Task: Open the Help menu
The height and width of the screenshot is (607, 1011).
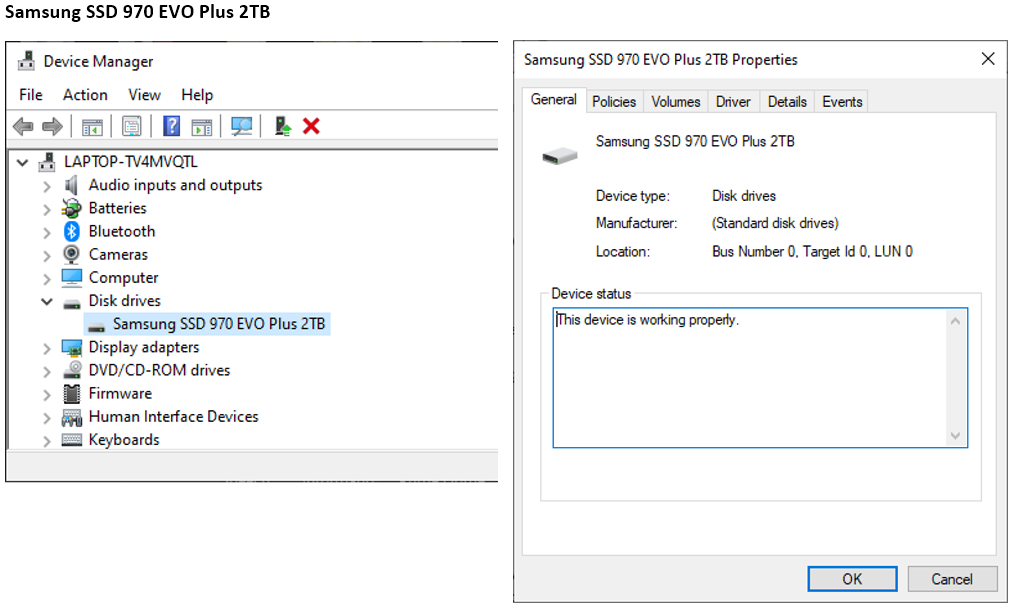Action: [197, 95]
